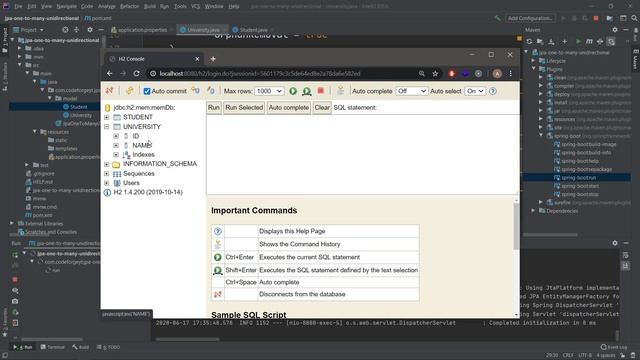Select spring-boot:run in Maven panel

[x=579, y=178]
